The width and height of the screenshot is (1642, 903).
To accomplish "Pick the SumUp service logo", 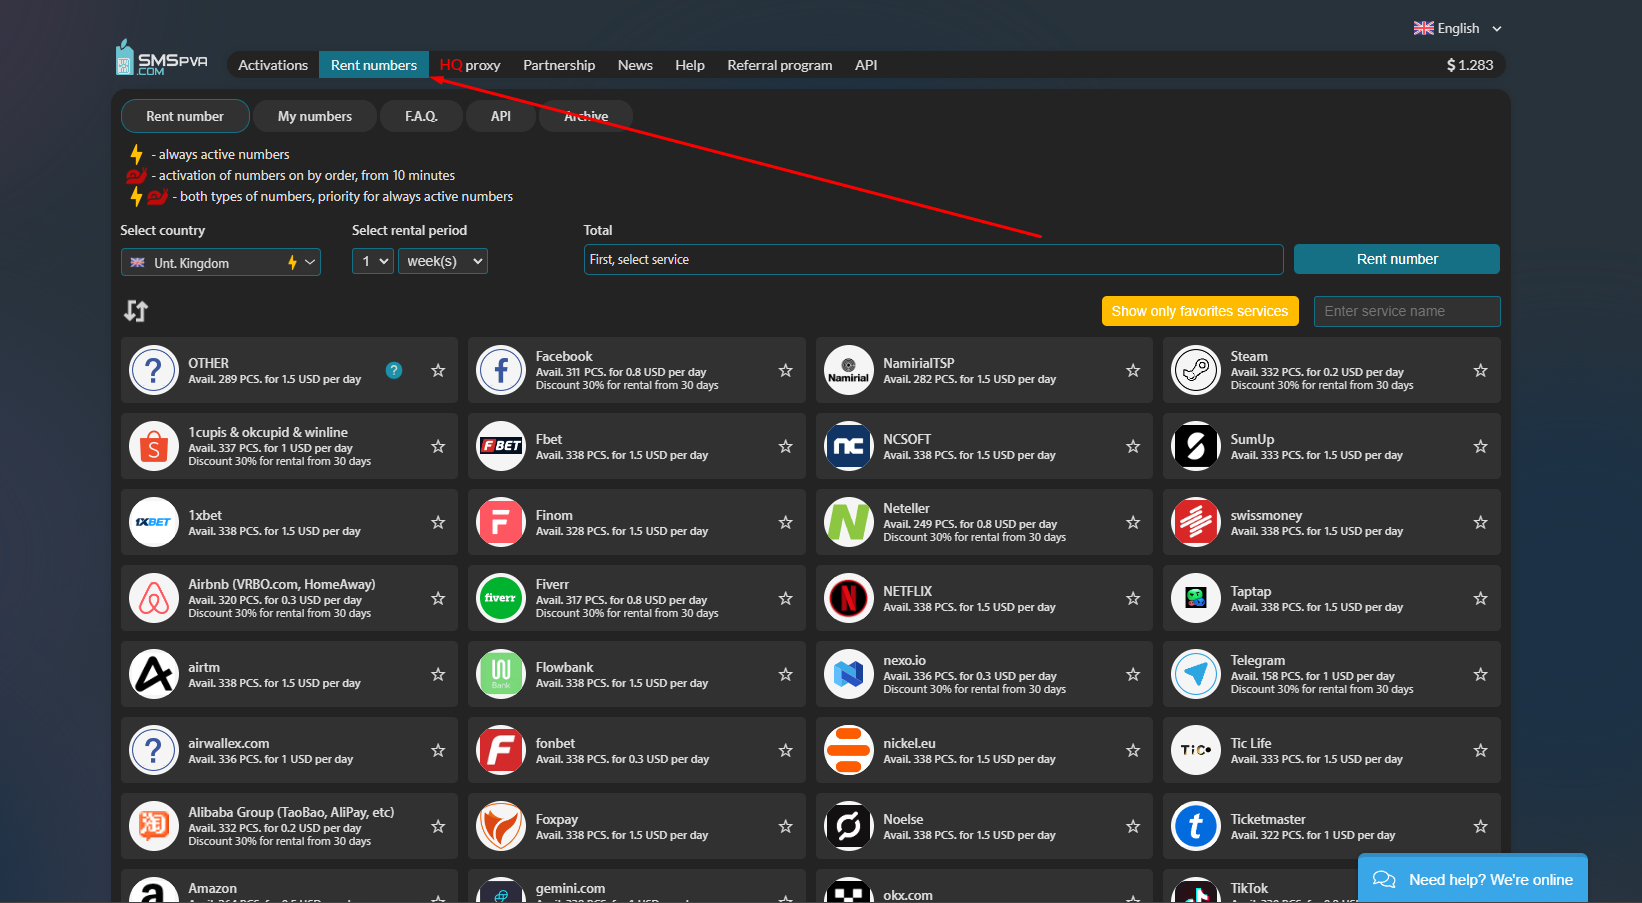I will [1196, 446].
